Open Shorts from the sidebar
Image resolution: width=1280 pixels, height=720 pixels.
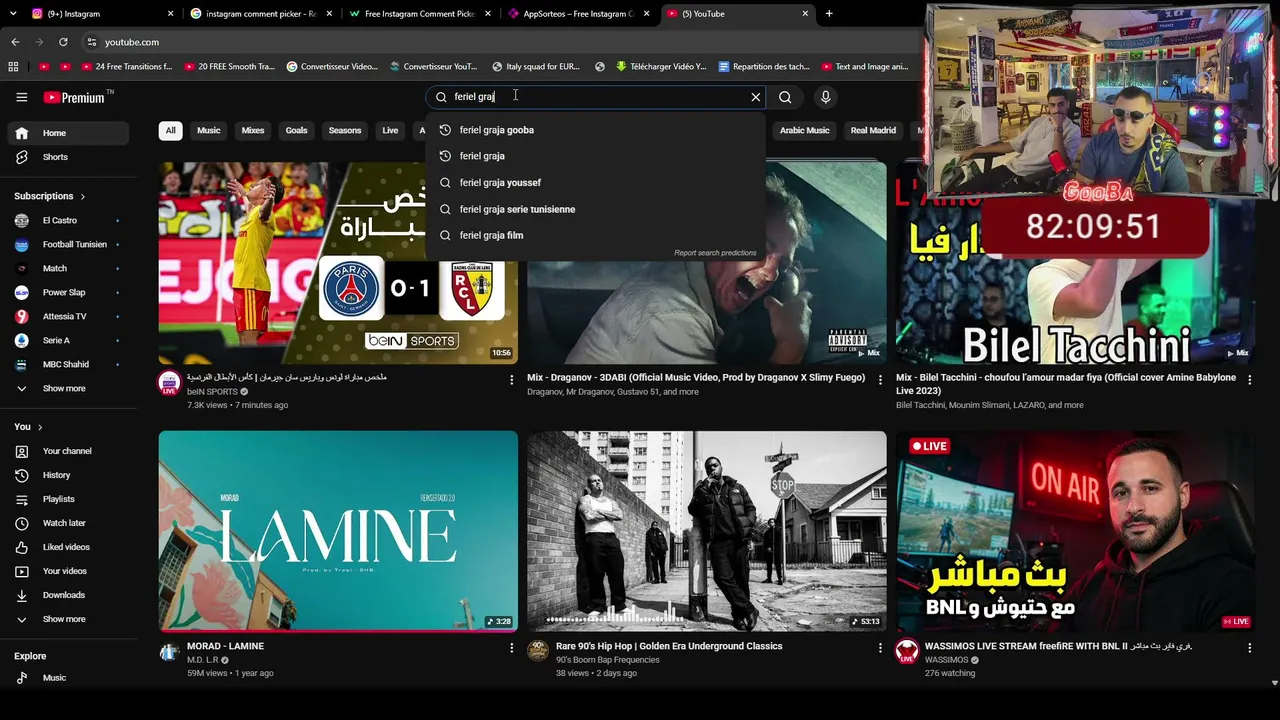point(68,157)
